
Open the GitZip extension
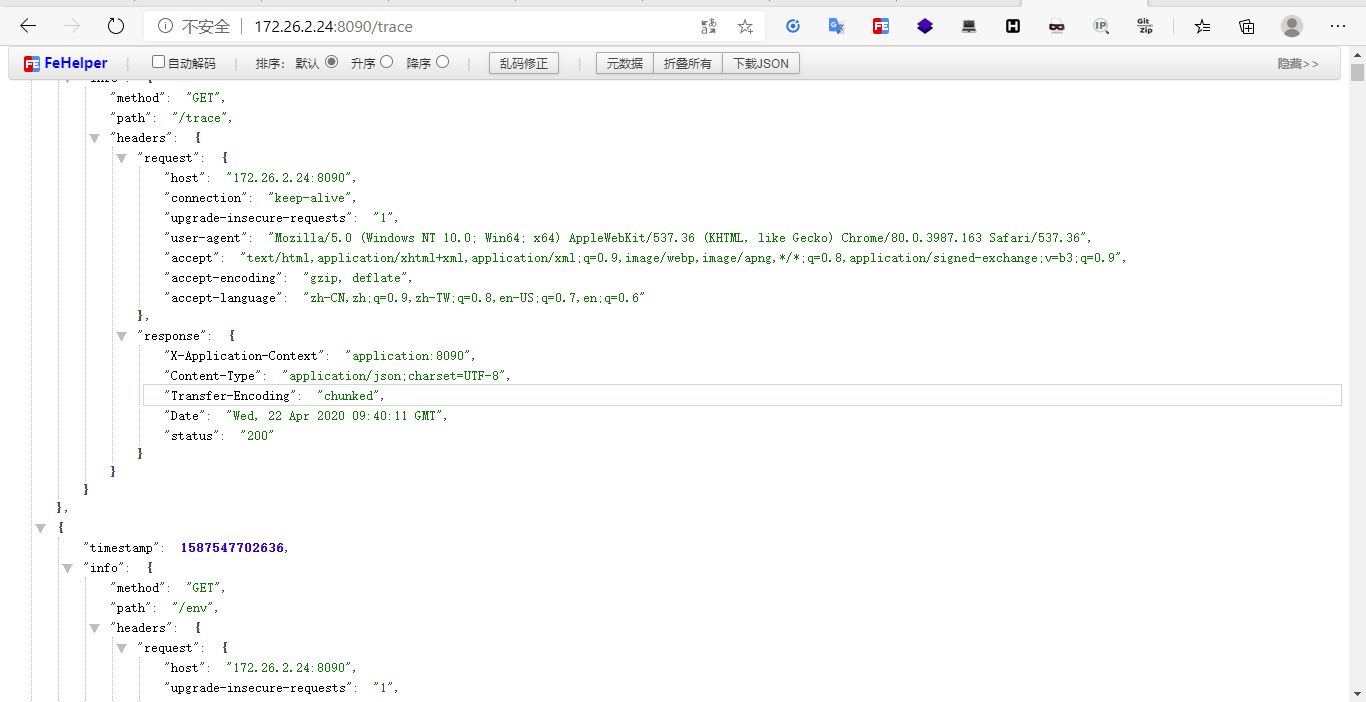1145,26
